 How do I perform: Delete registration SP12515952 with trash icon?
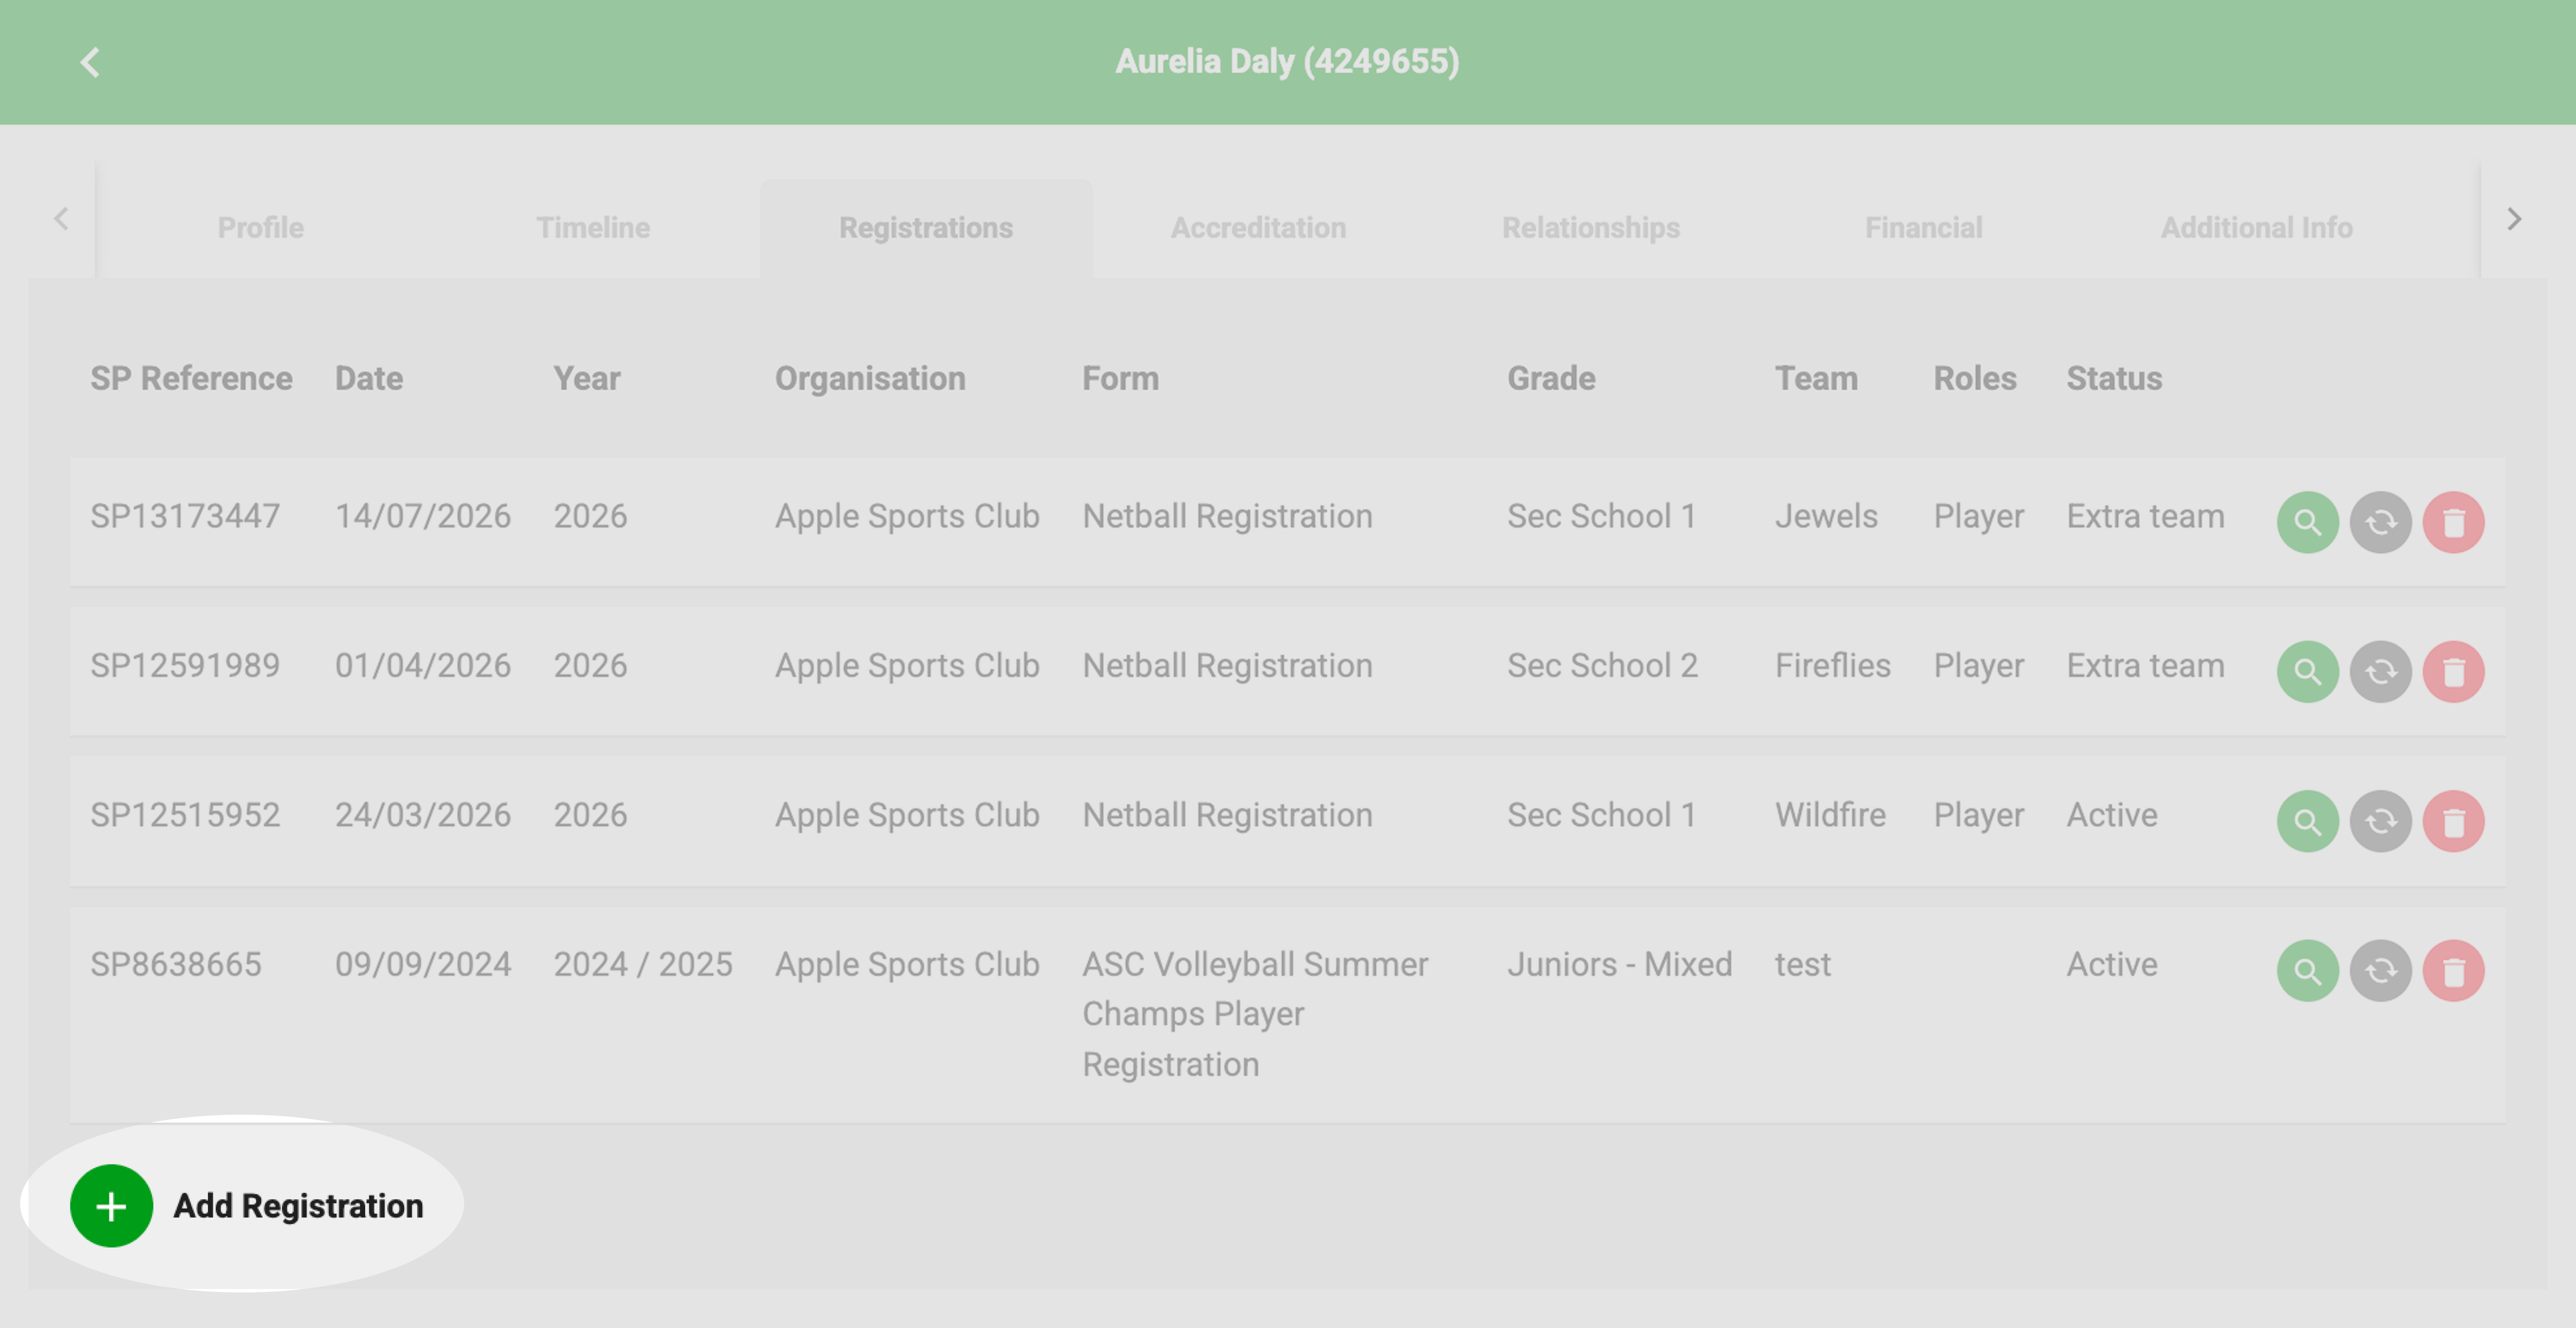pyautogui.click(x=2453, y=821)
